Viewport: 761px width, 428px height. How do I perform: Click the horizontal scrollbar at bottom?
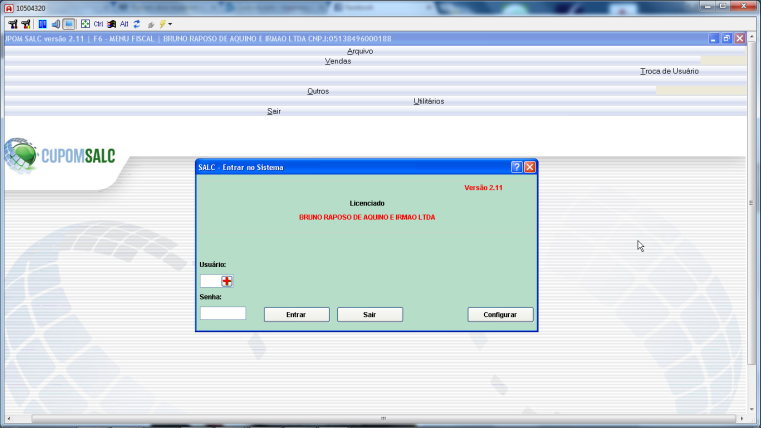[x=383, y=418]
